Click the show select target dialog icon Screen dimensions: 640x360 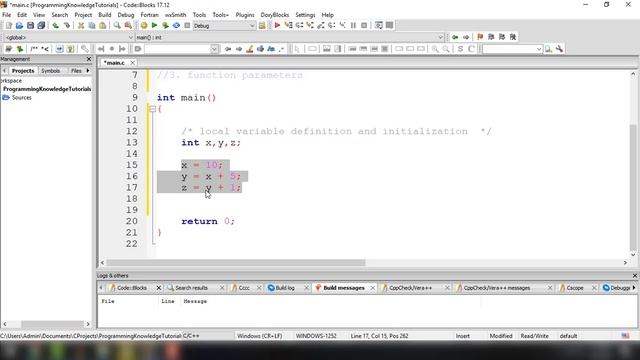[262, 25]
